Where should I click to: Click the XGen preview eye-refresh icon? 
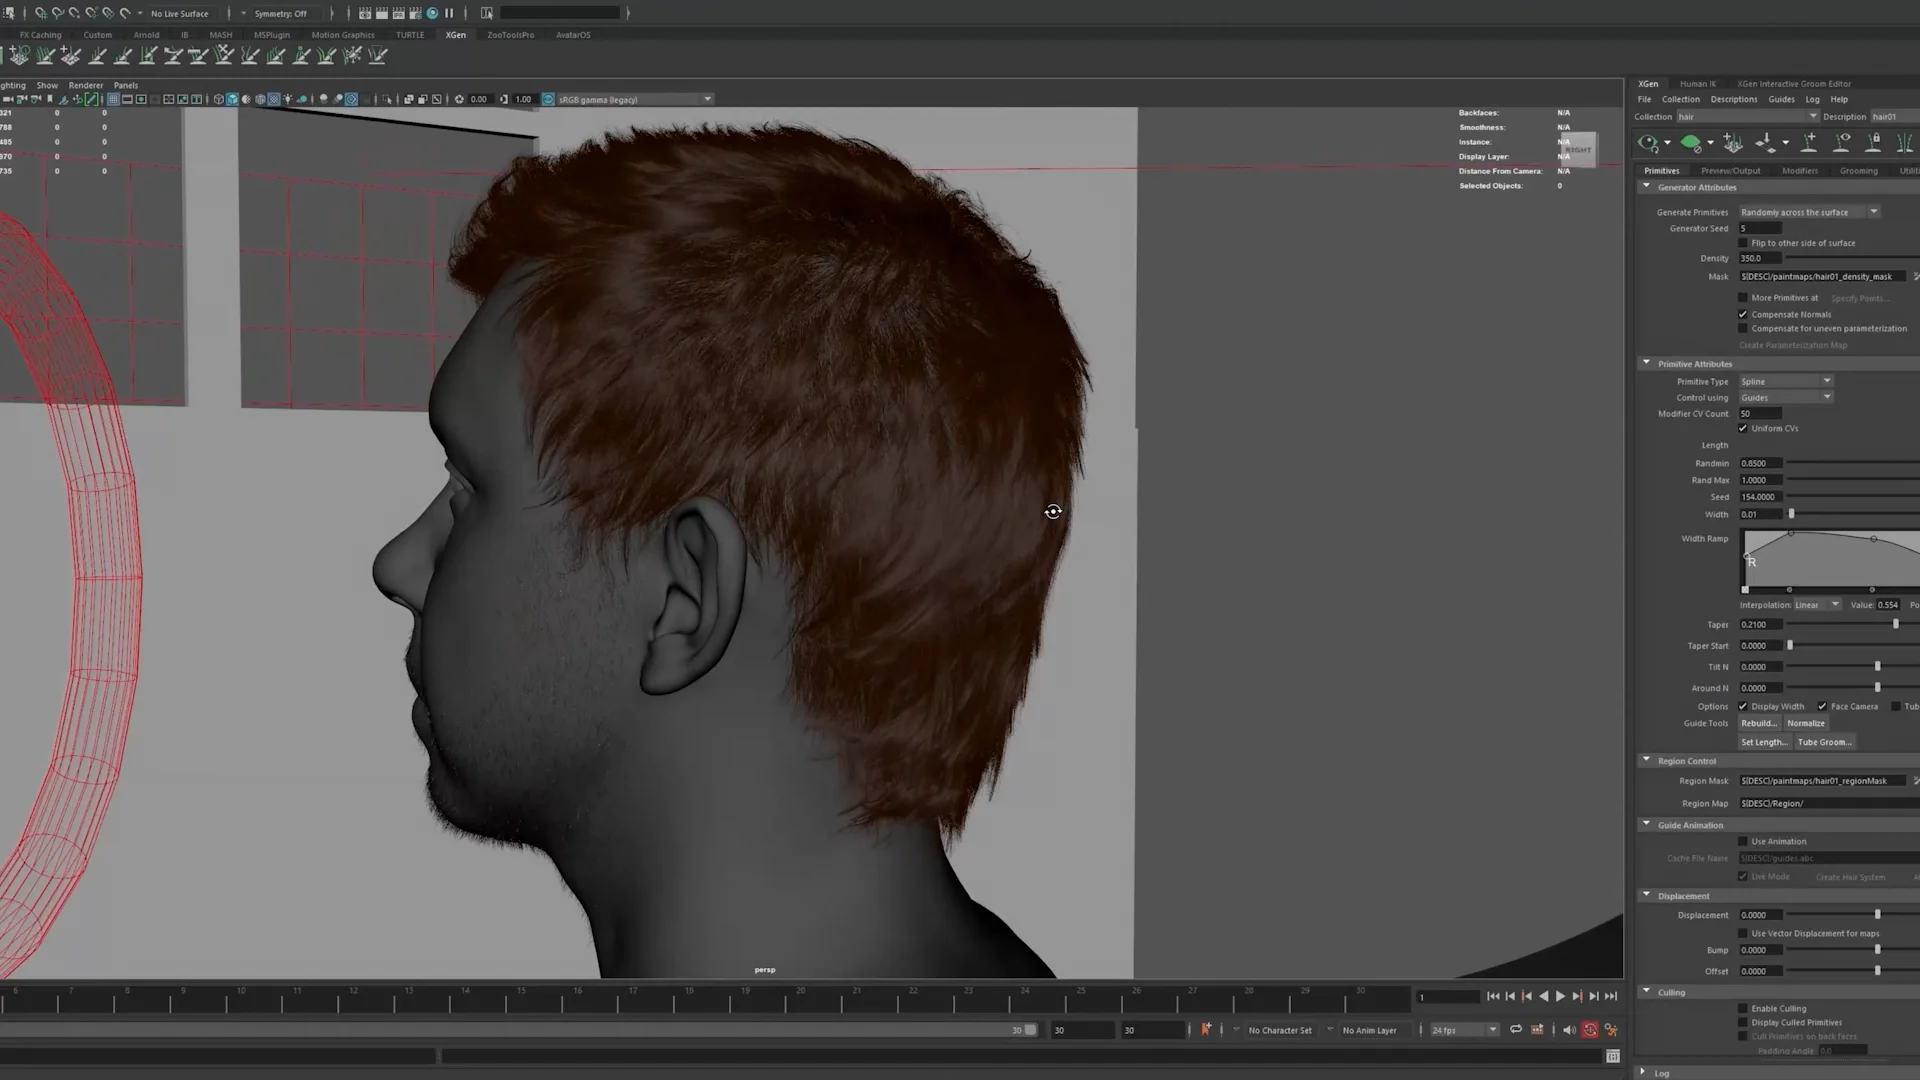pyautogui.click(x=1648, y=143)
